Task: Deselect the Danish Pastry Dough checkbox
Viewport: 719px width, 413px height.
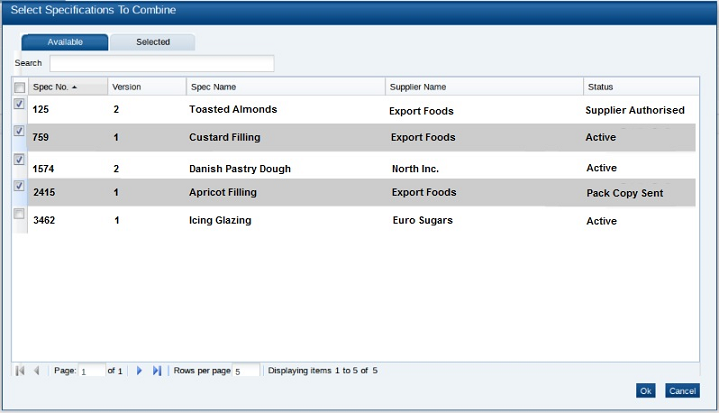Action: pyautogui.click(x=19, y=159)
